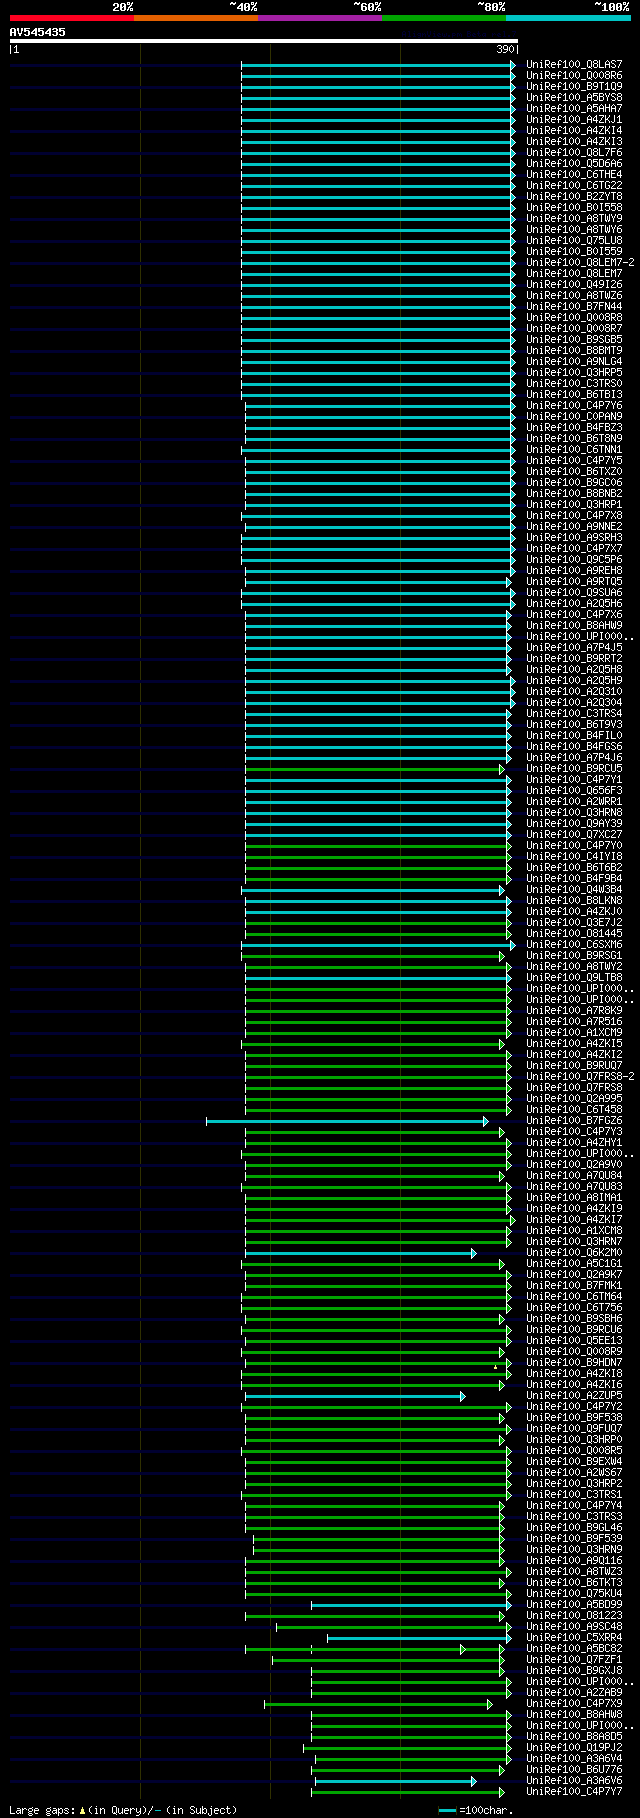The width and height of the screenshot is (640, 1818).
Task: Select the UniRef100_Q19PJ2 label
Action: [x=574, y=1748]
